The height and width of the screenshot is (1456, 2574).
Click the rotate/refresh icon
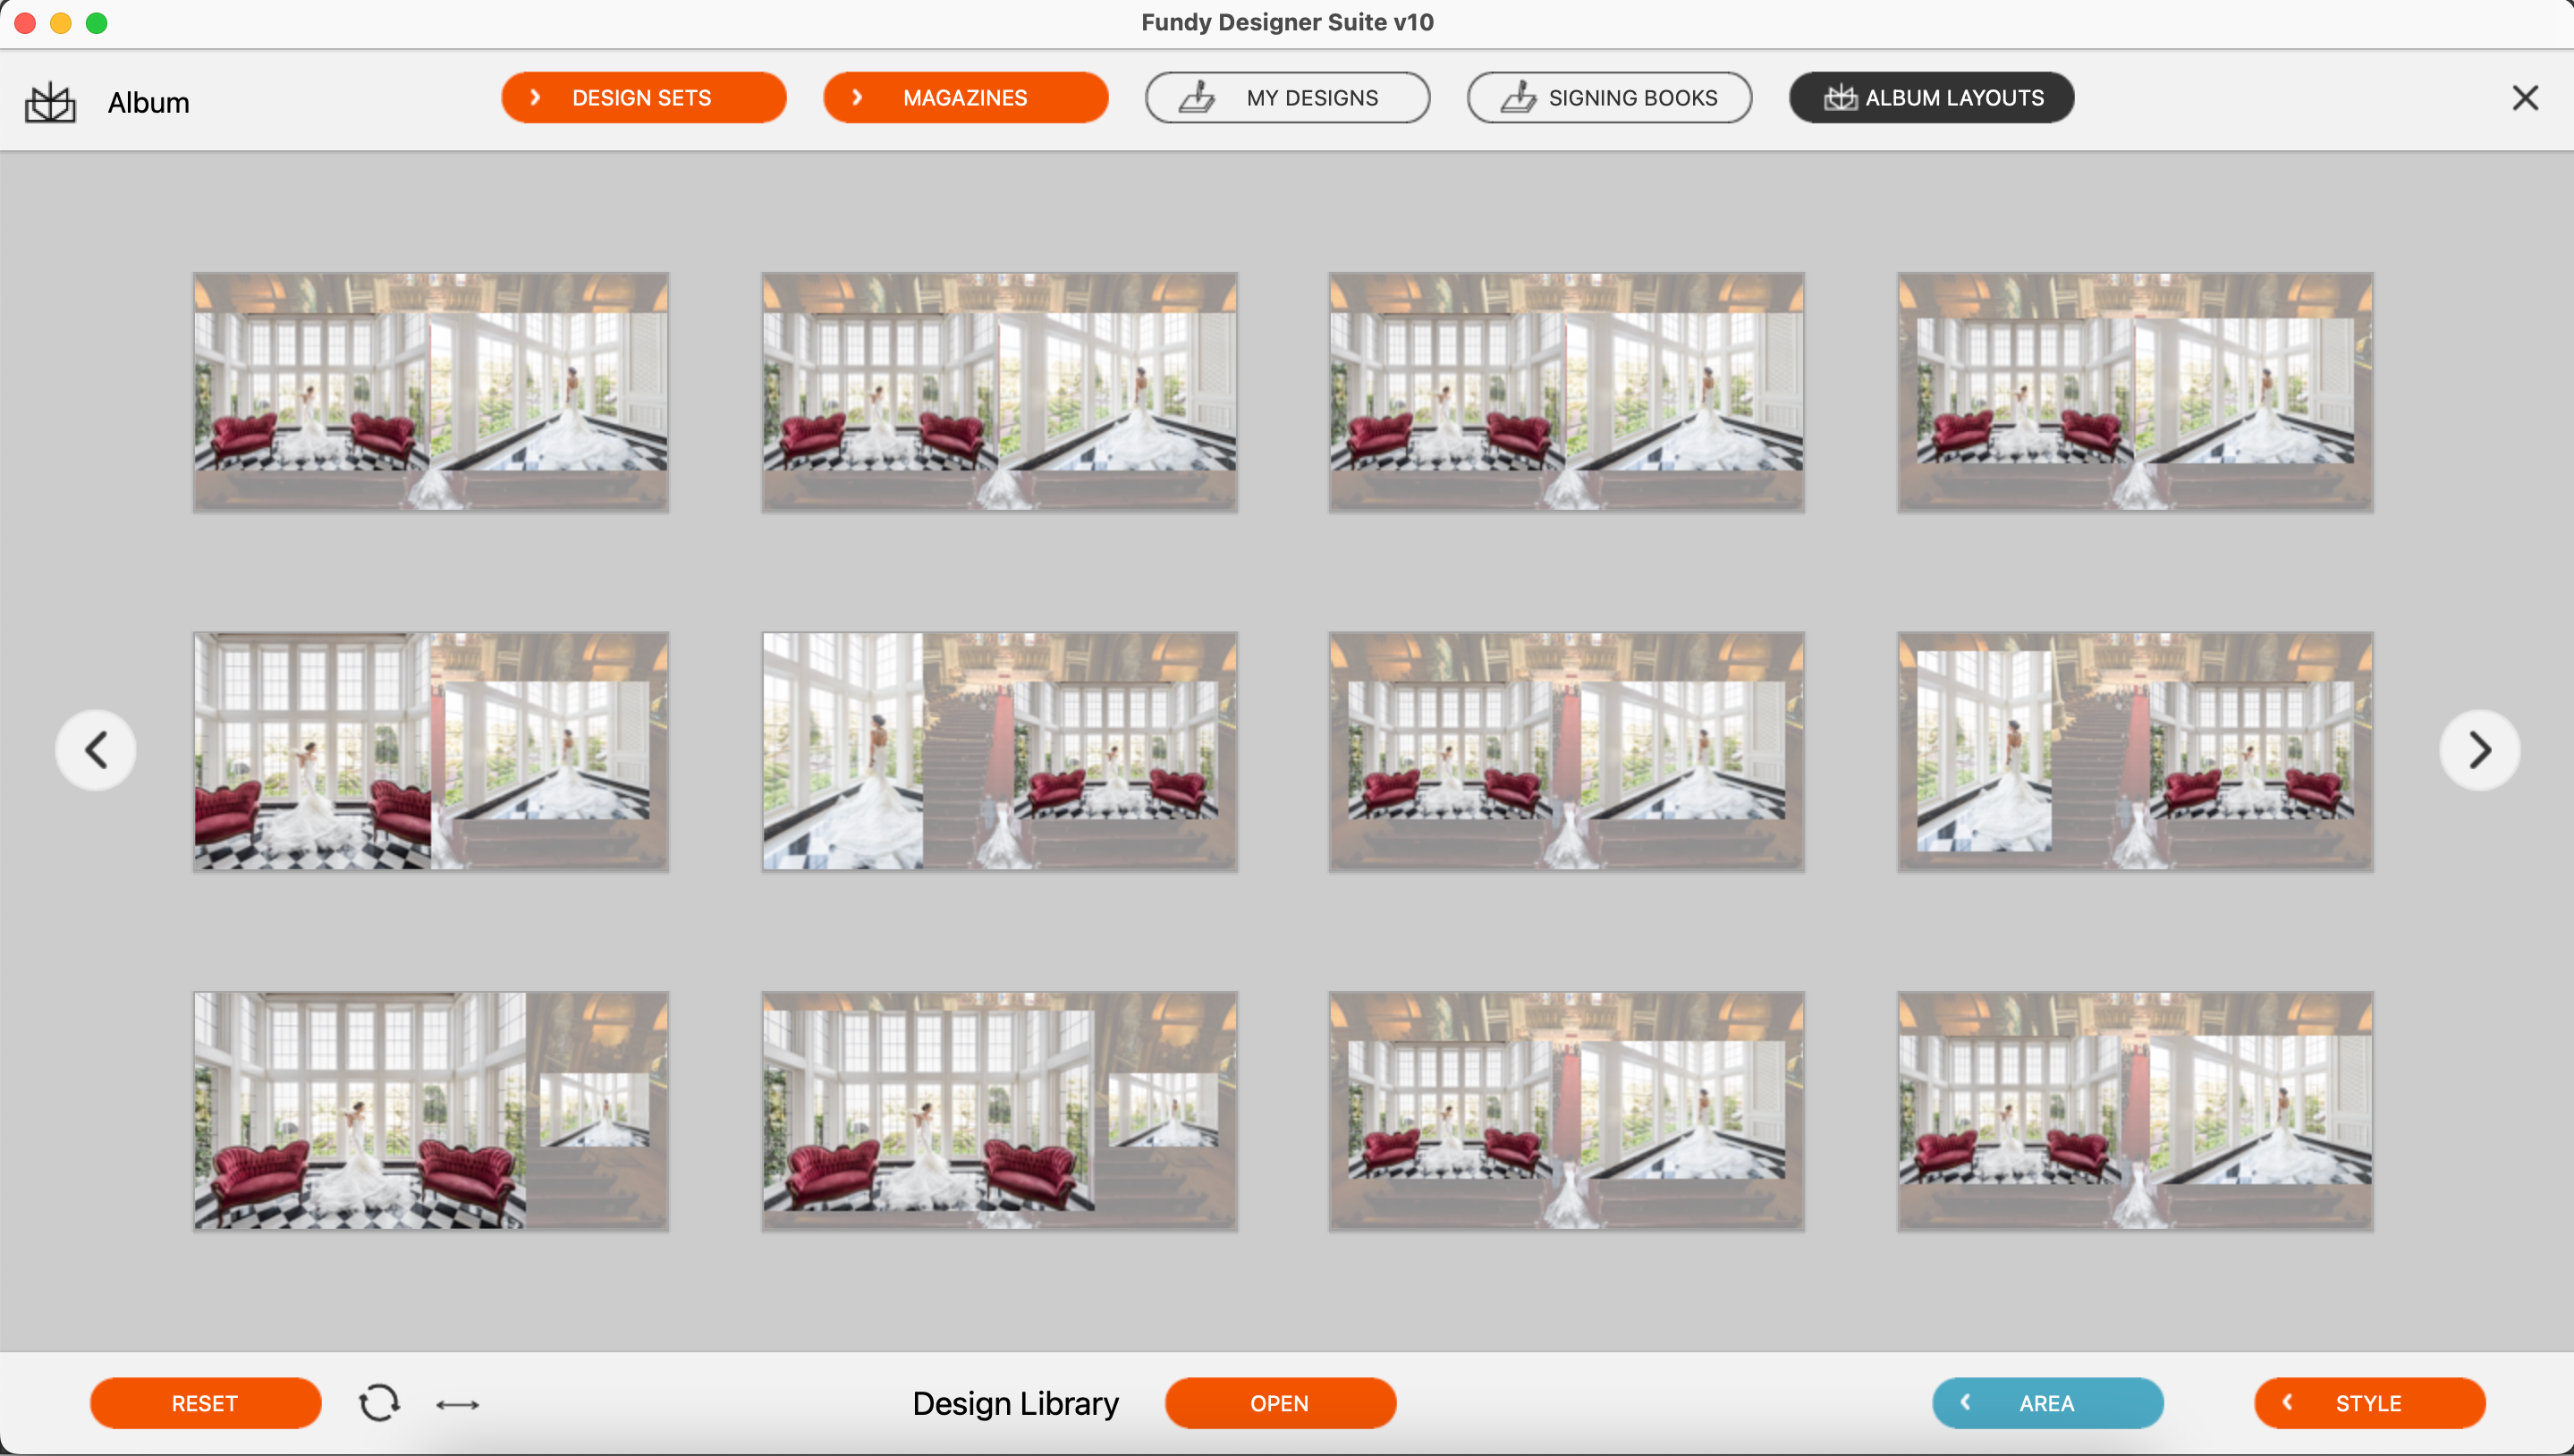click(x=378, y=1401)
